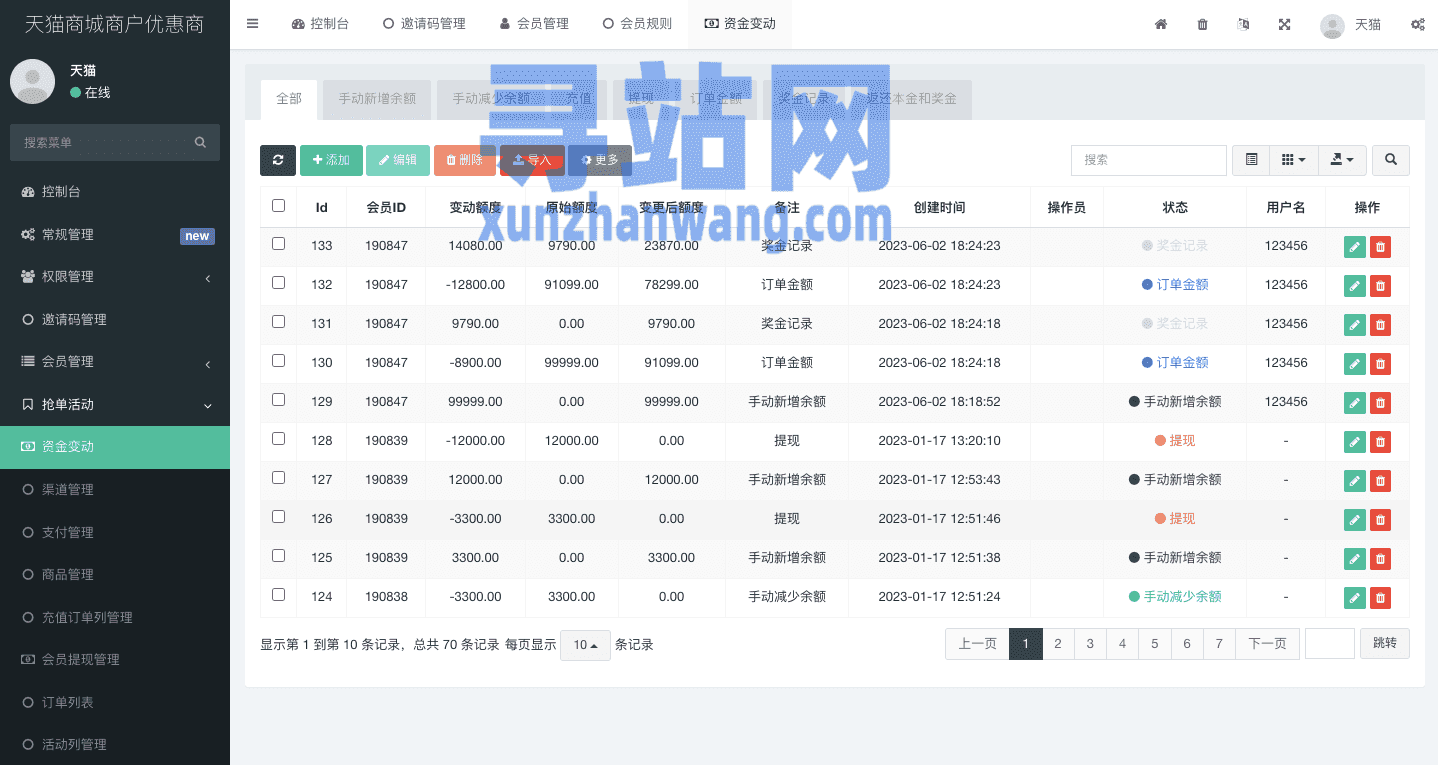This screenshot has width=1438, height=765.
Task: Click the green 添加 button
Action: click(x=331, y=160)
